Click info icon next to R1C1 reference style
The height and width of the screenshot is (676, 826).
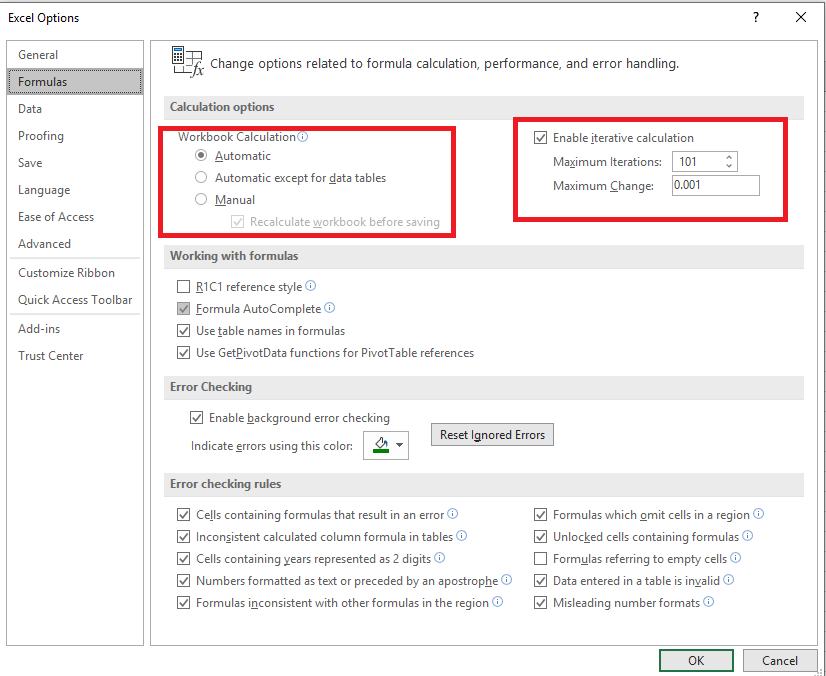click(x=311, y=286)
